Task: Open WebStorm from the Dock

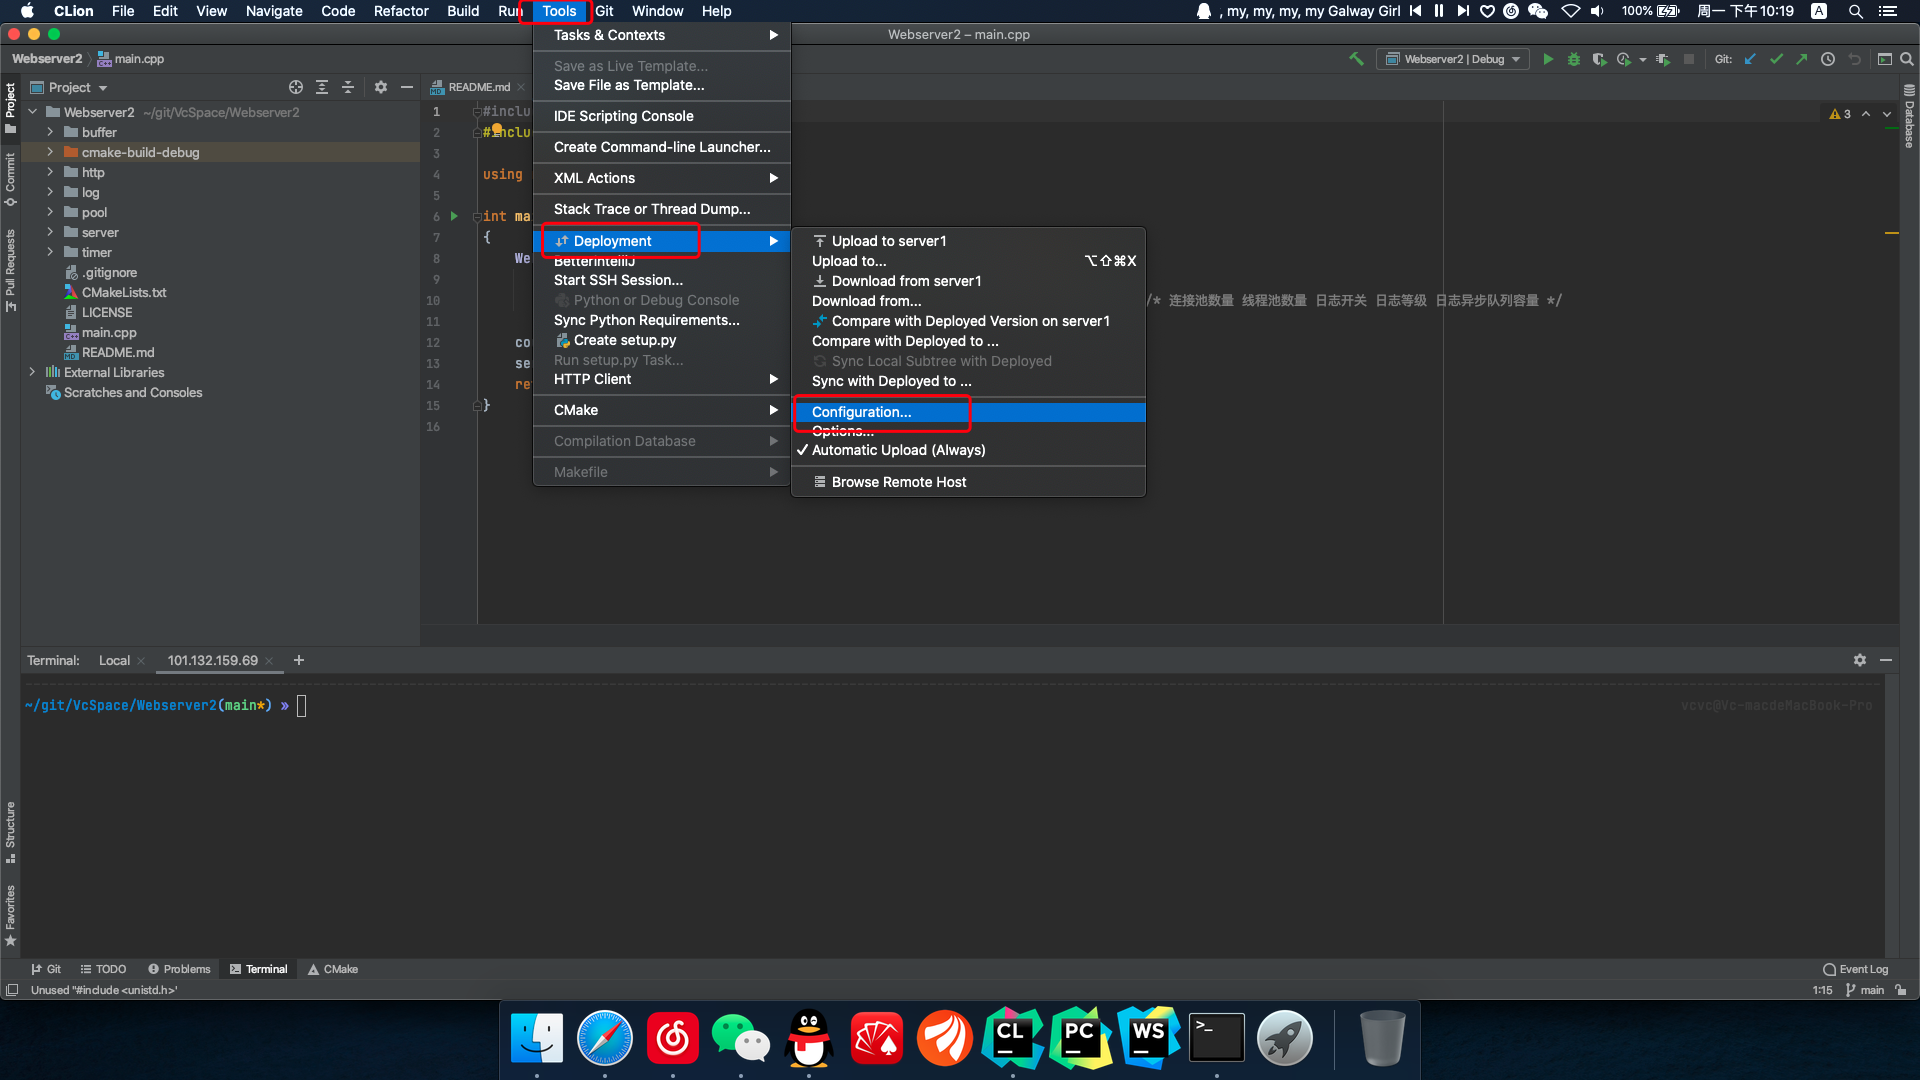Action: [x=1148, y=1038]
